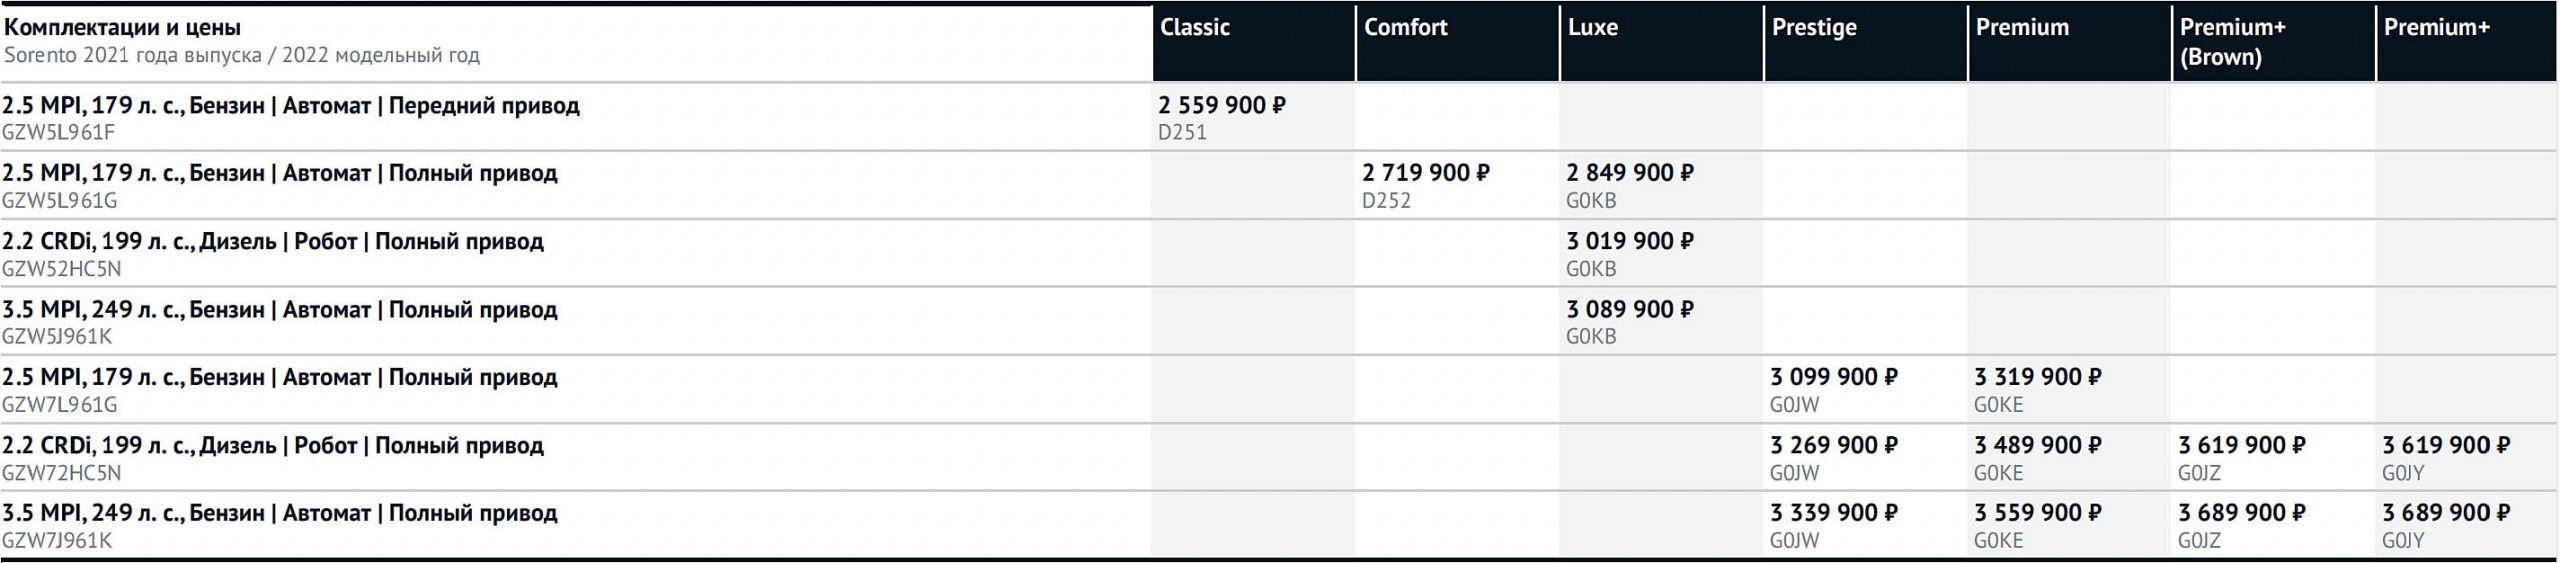Click the Premium price 3 489 900 ₽
Viewport: 2560px width, 563px height.
pyautogui.click(x=2037, y=445)
